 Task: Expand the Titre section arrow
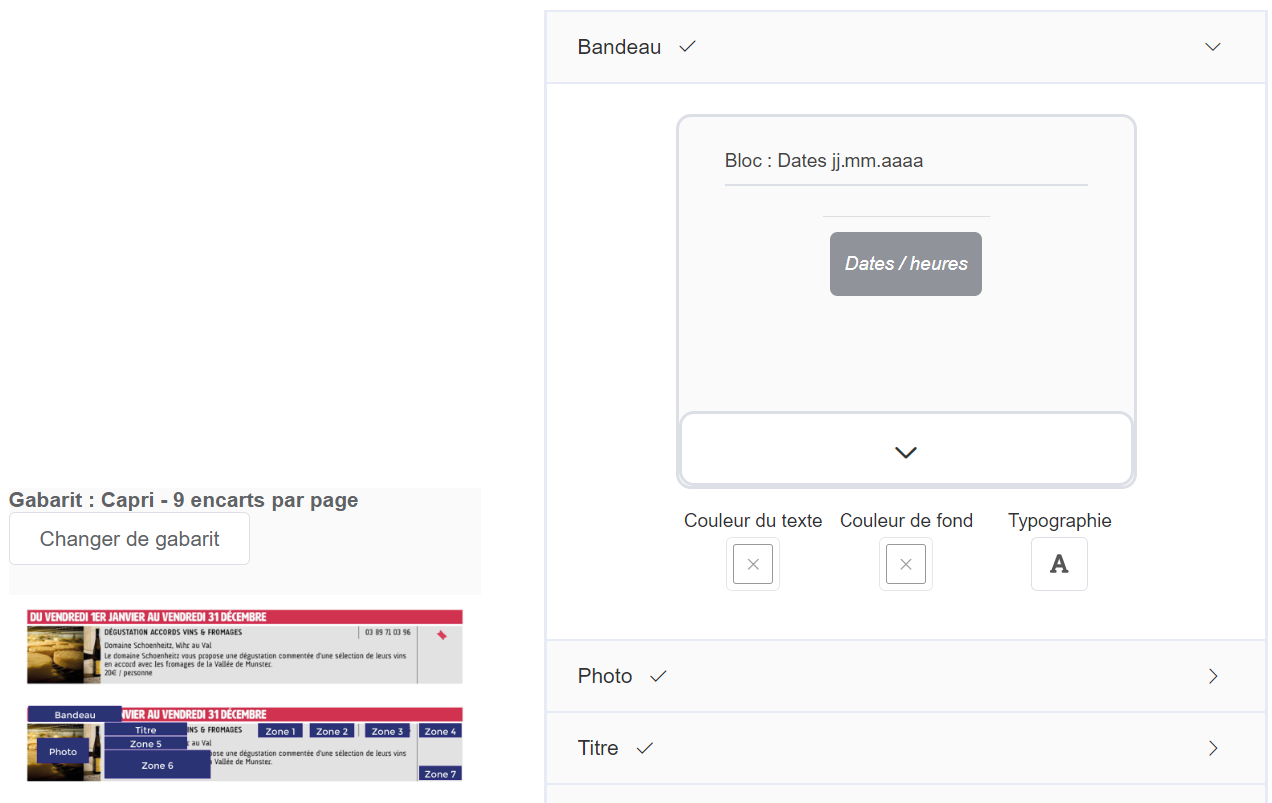tap(1213, 748)
